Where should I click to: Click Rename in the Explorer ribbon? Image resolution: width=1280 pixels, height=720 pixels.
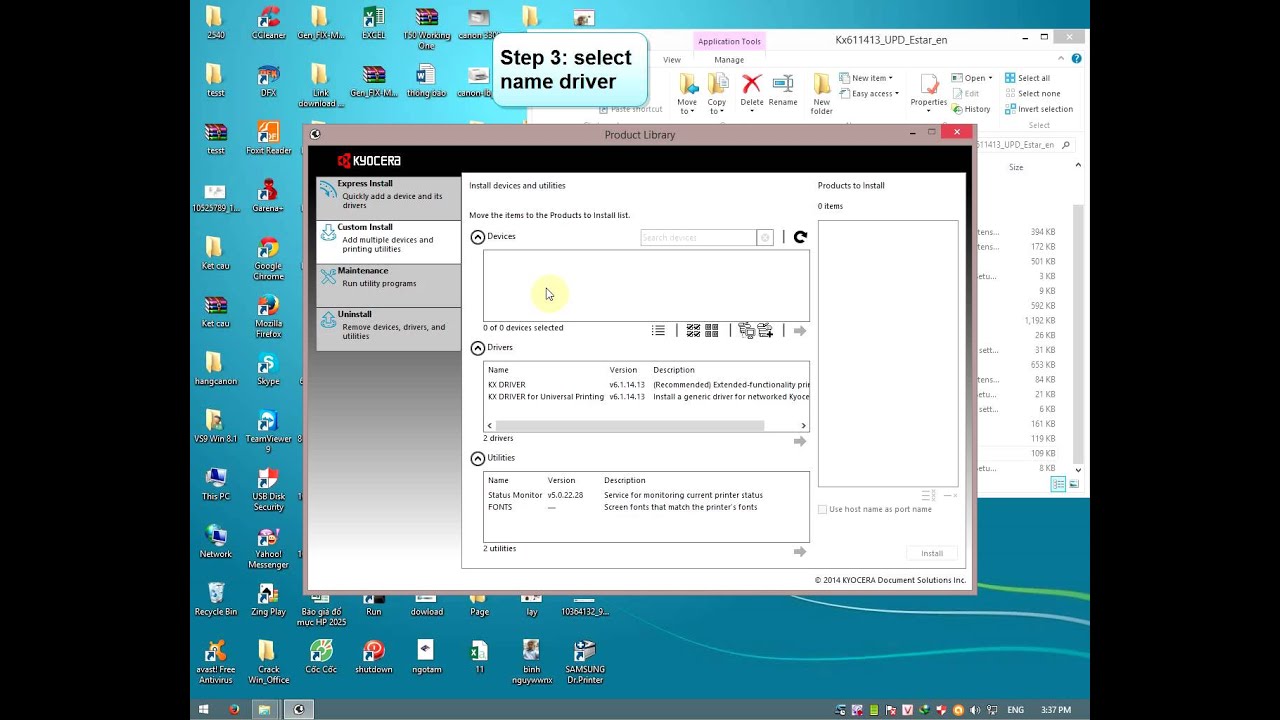tap(783, 90)
